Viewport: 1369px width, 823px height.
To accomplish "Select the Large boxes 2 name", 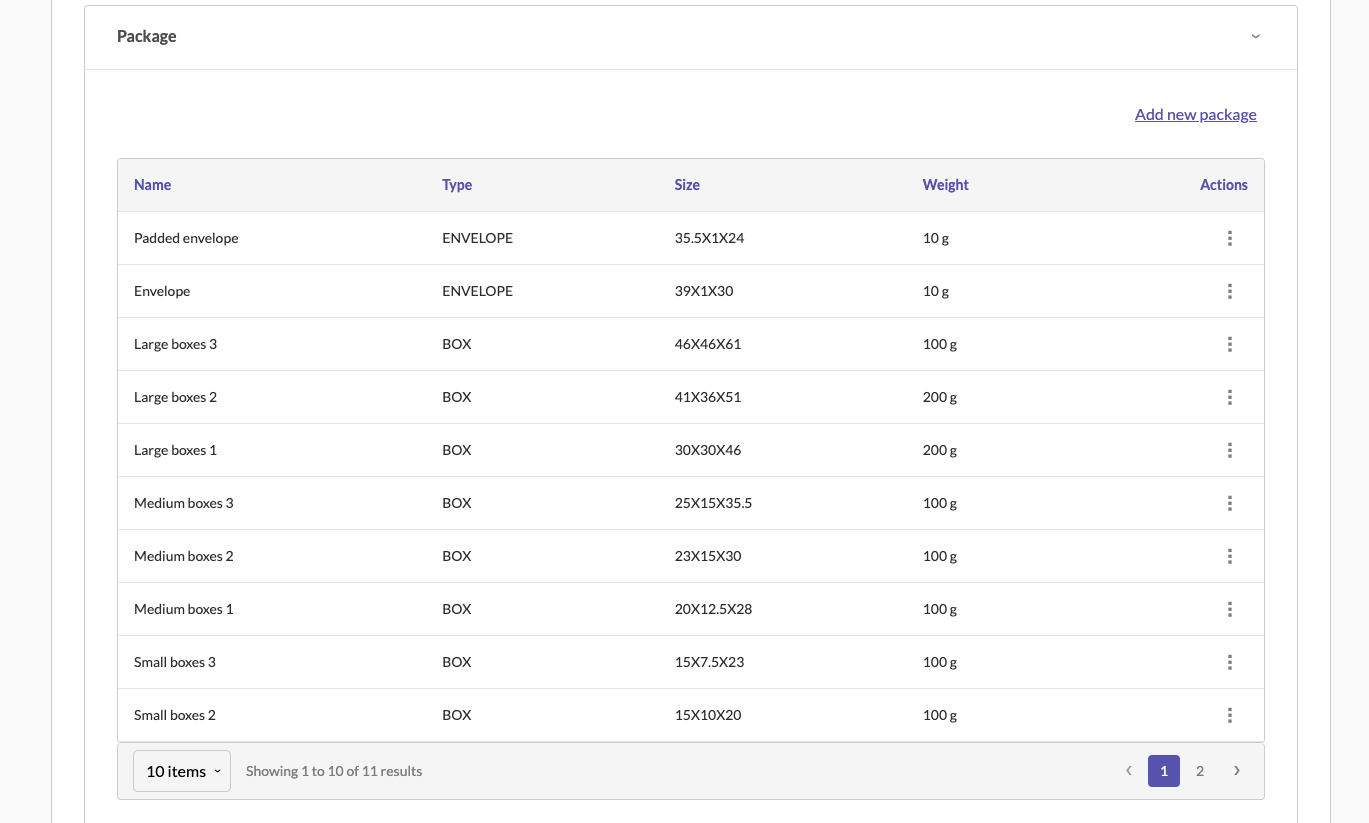I will click(x=175, y=397).
